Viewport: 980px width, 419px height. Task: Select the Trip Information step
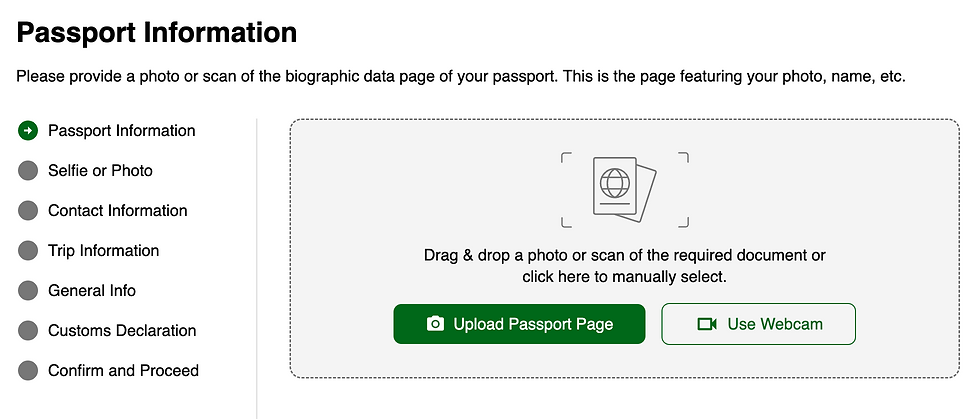coord(104,251)
